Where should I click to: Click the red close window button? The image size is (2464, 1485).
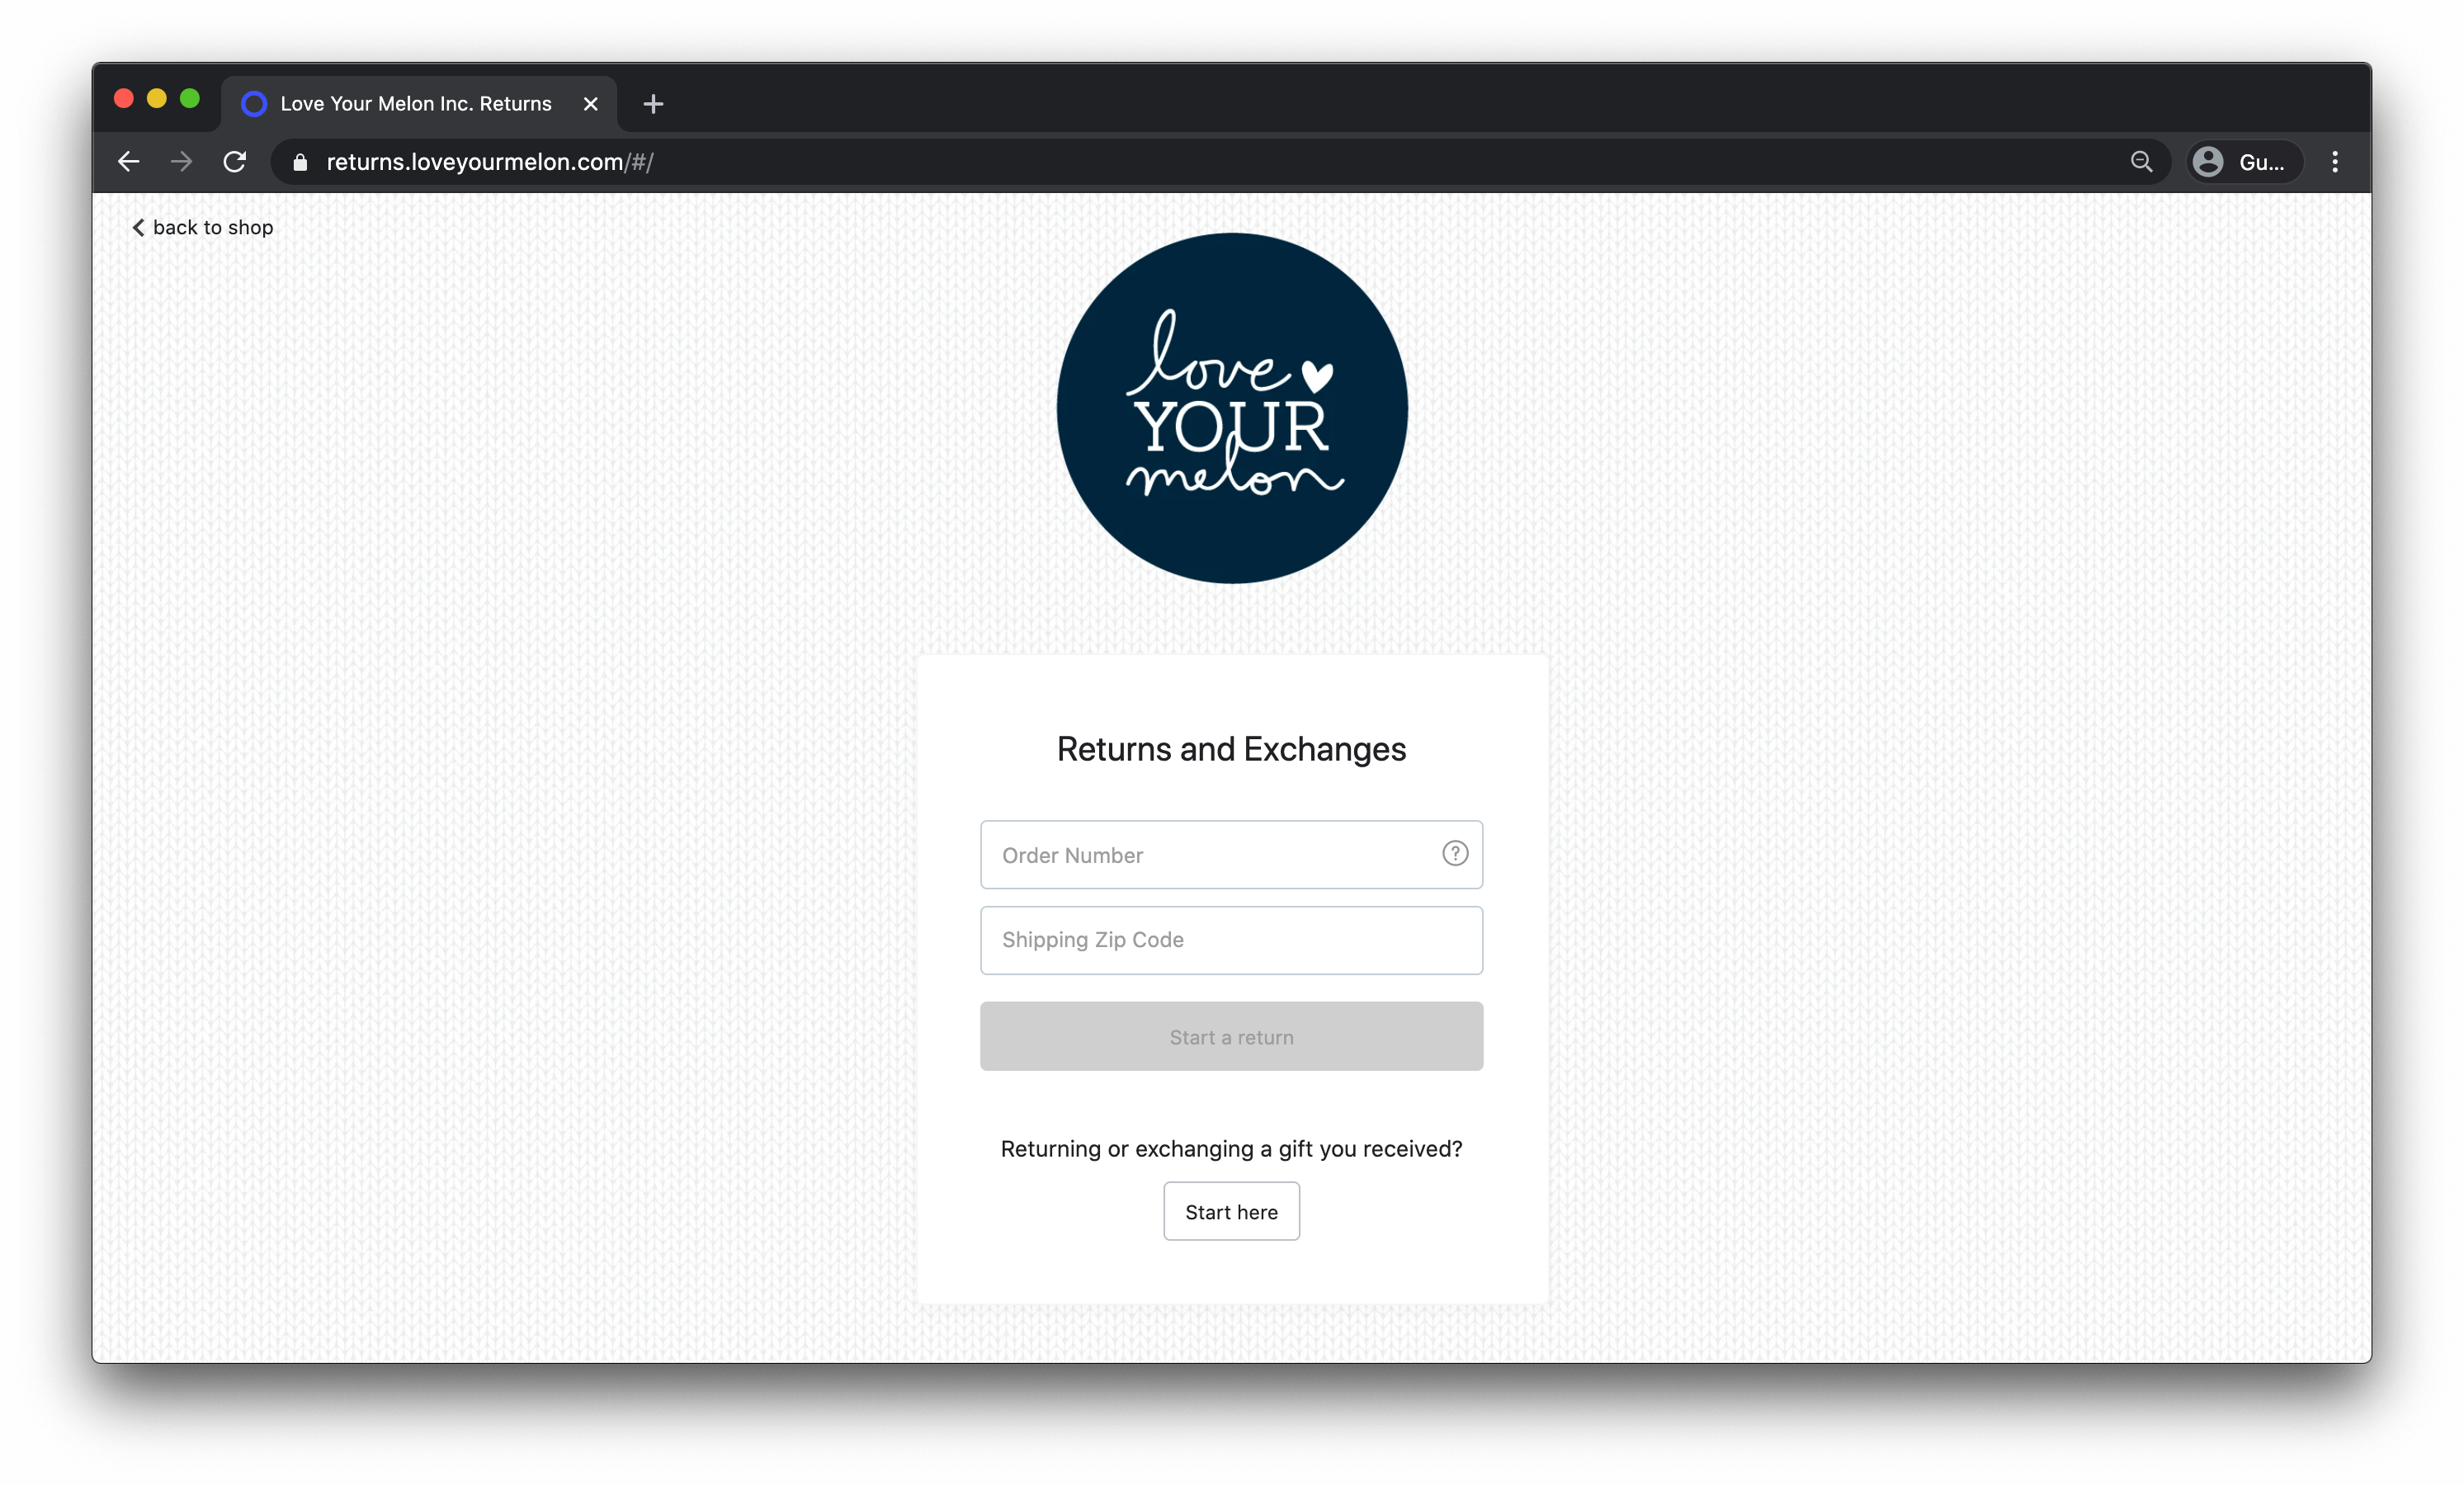click(124, 98)
